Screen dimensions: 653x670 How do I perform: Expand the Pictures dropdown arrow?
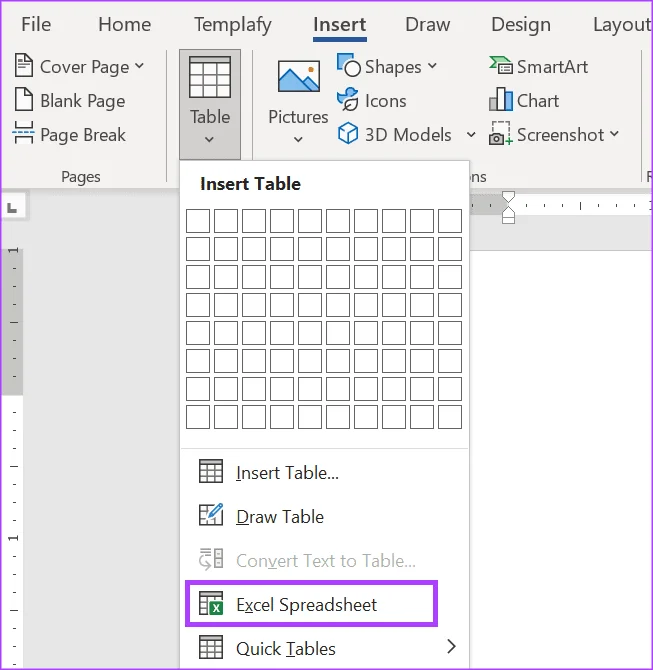click(x=298, y=139)
